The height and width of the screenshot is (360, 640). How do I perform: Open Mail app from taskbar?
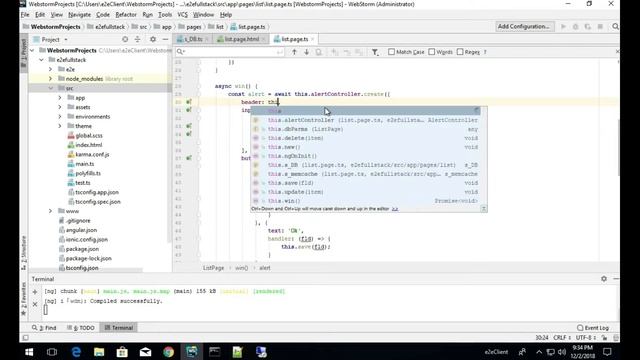(x=145, y=352)
